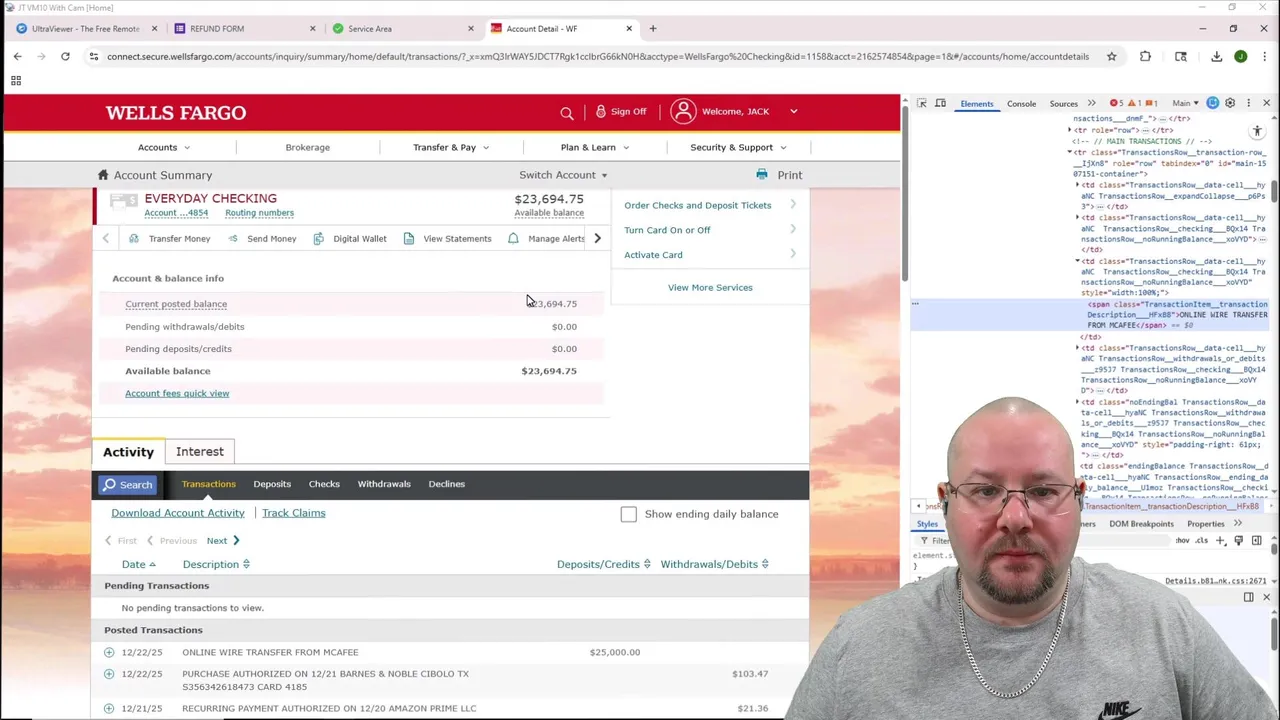Toggle the DevTools device toolbar icon
The height and width of the screenshot is (720, 1280).
tap(940, 104)
